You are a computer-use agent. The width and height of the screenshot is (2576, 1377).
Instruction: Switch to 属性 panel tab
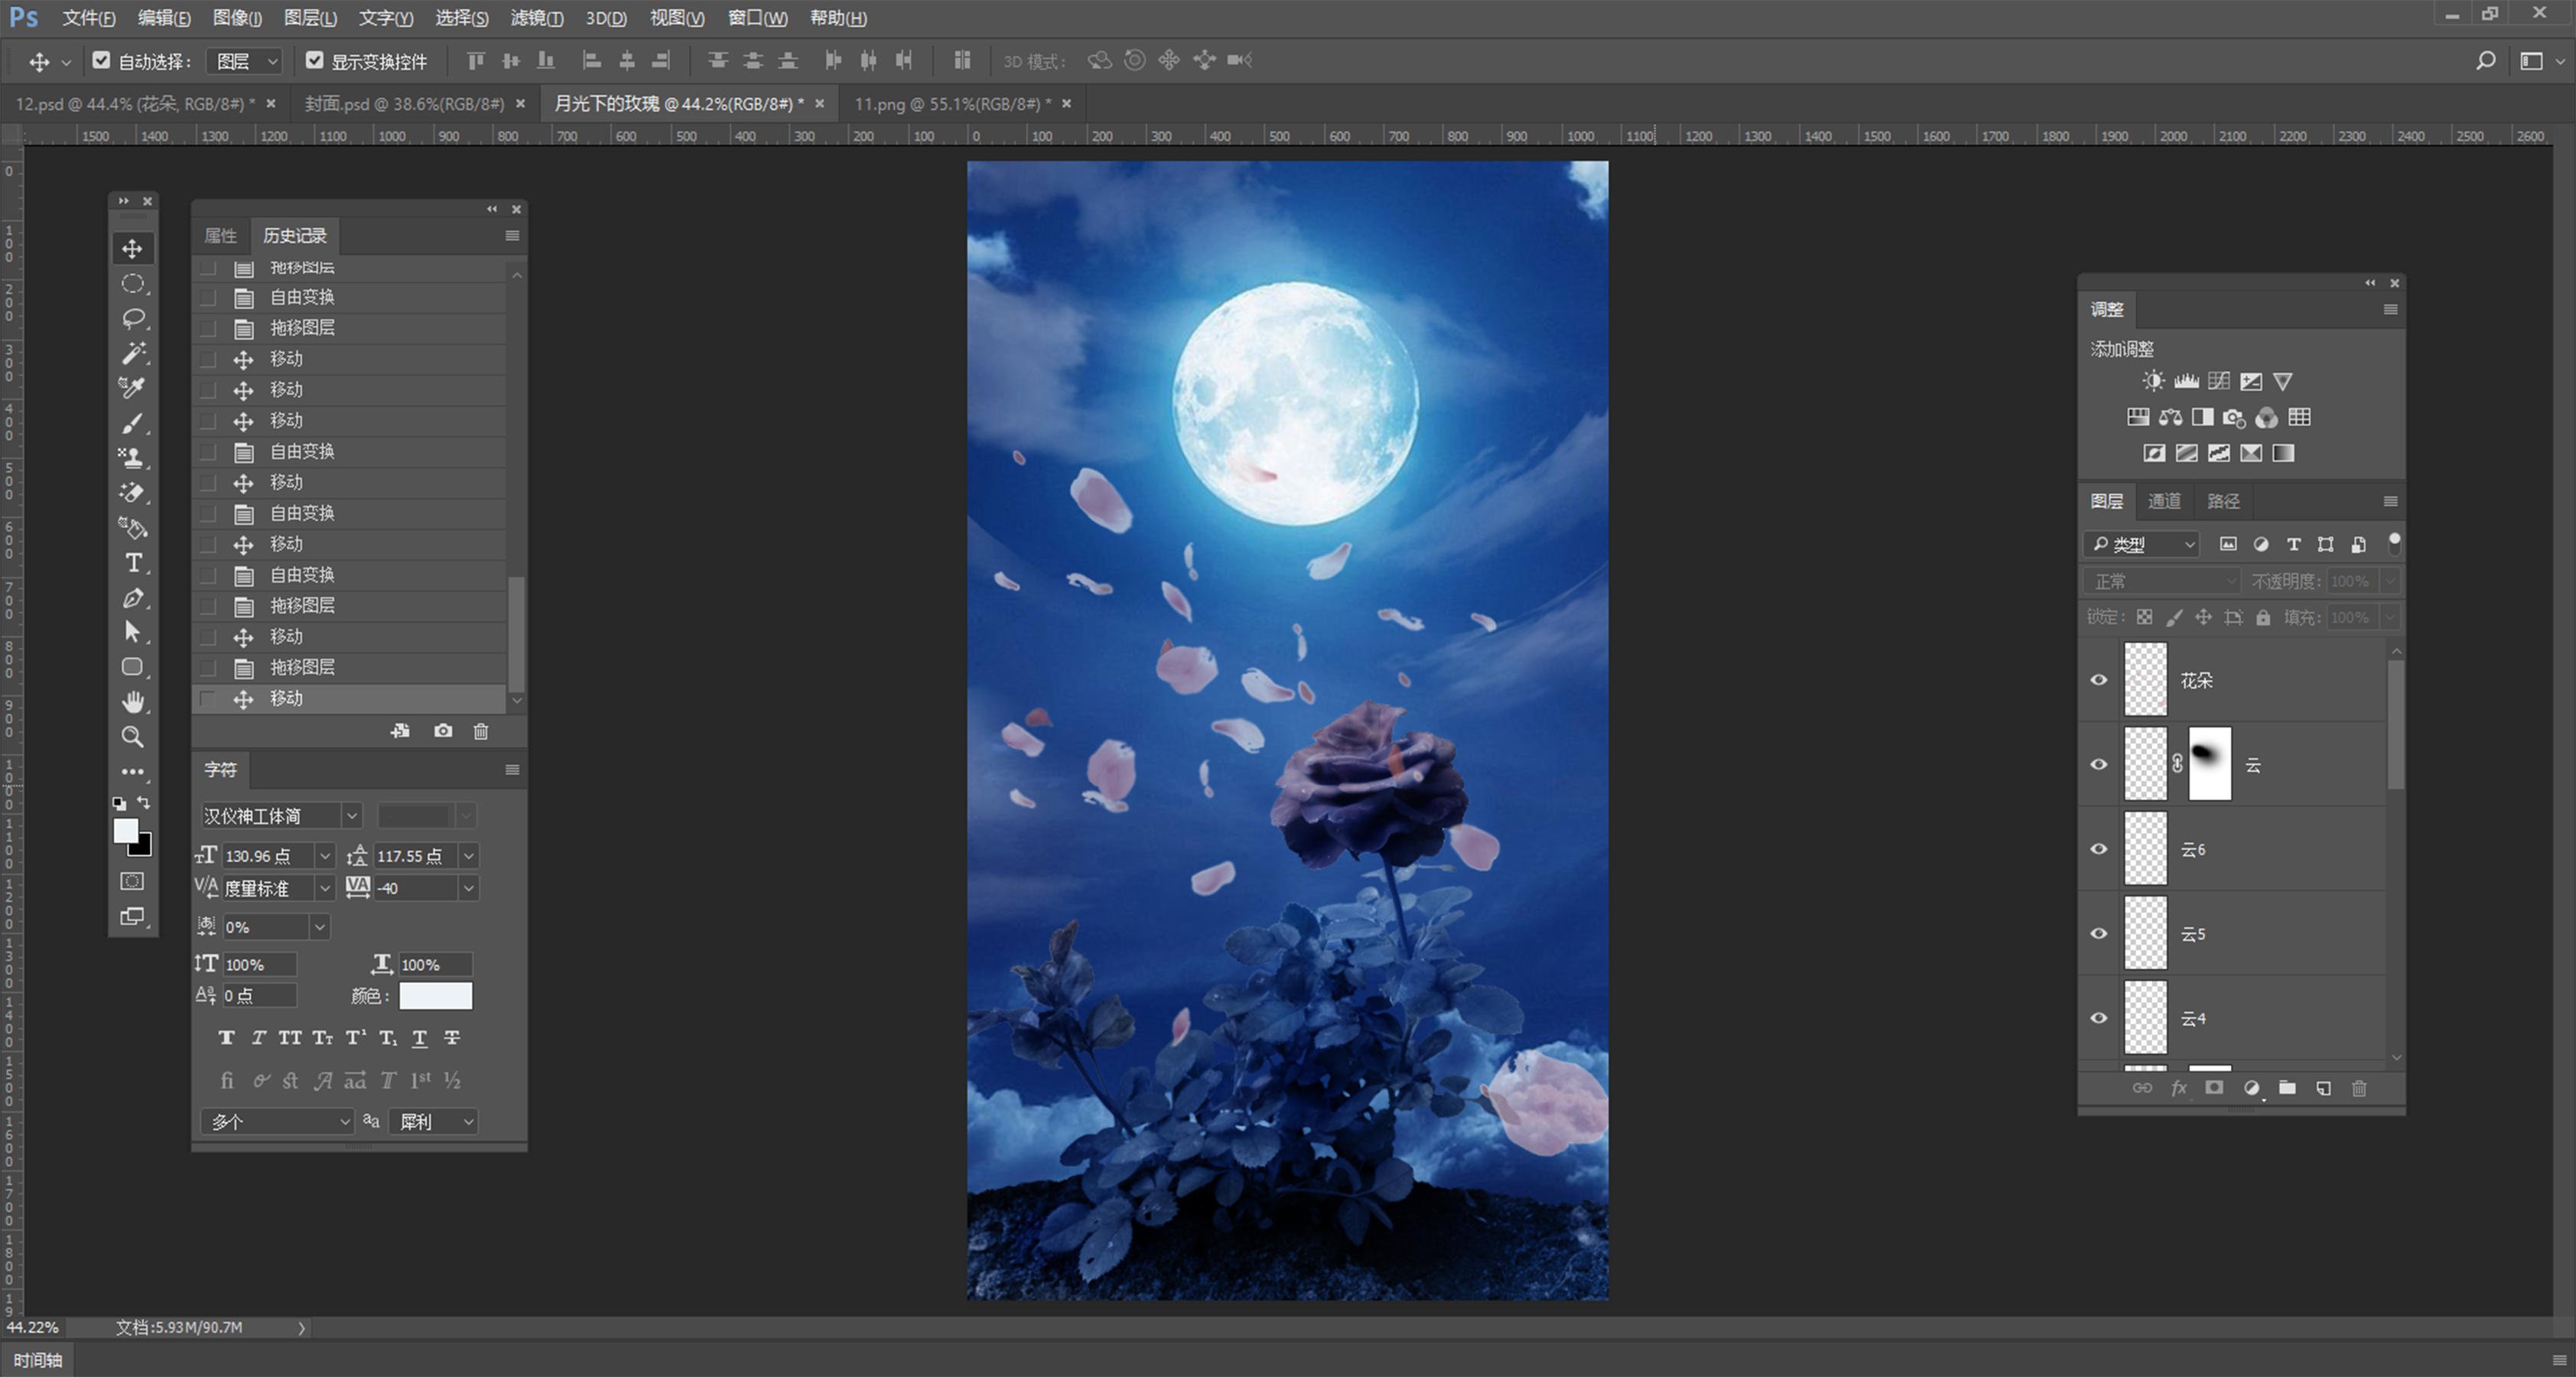pos(221,236)
